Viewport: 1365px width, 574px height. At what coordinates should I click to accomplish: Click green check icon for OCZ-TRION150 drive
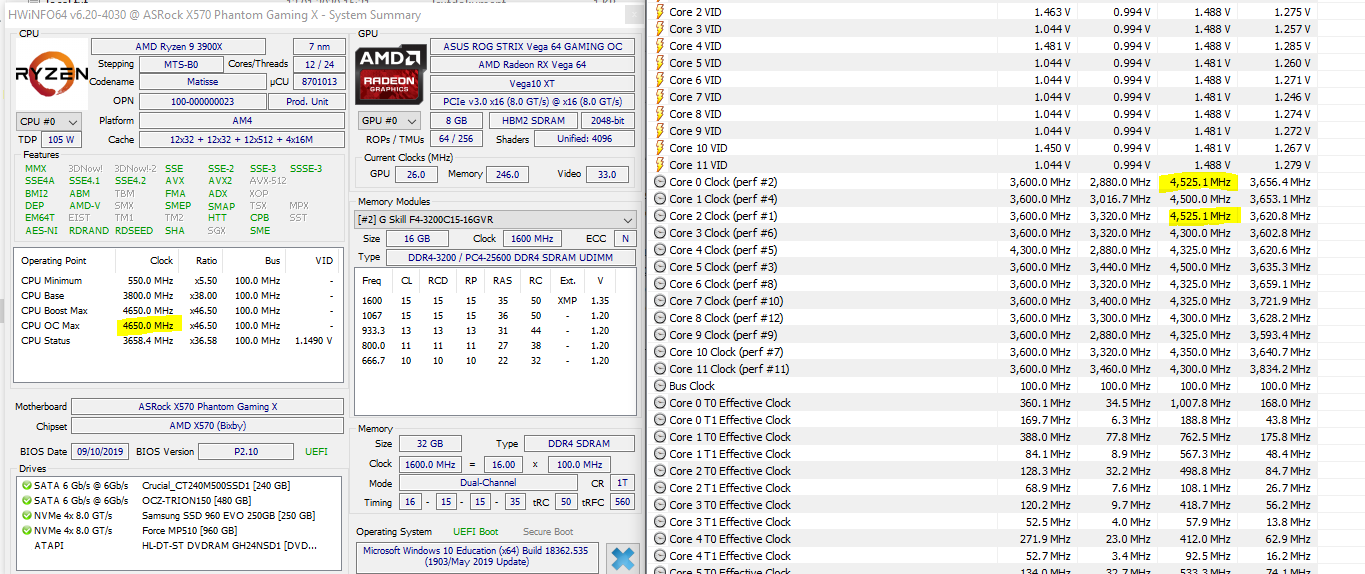click(x=26, y=500)
